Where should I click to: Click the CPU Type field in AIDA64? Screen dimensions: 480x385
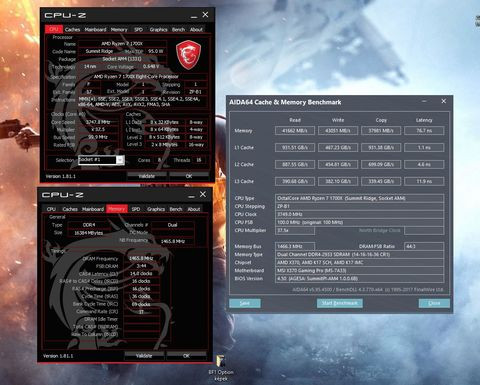click(359, 198)
